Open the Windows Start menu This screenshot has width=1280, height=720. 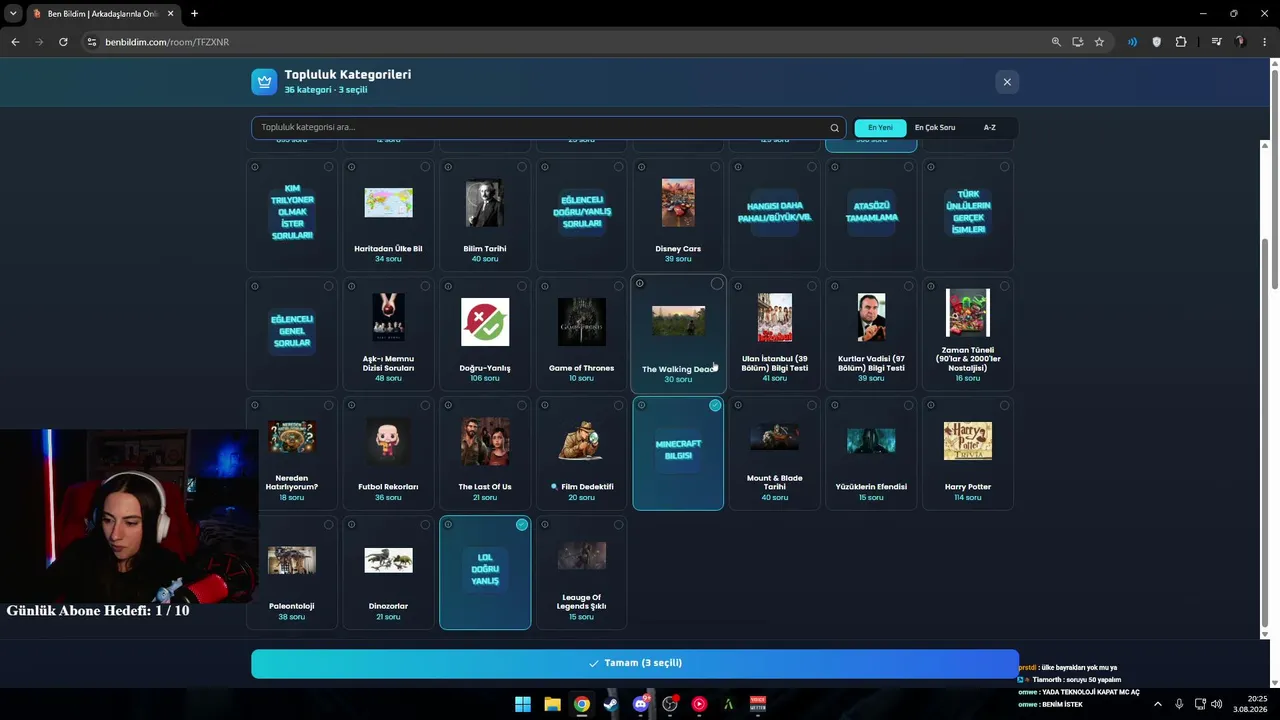pos(523,704)
